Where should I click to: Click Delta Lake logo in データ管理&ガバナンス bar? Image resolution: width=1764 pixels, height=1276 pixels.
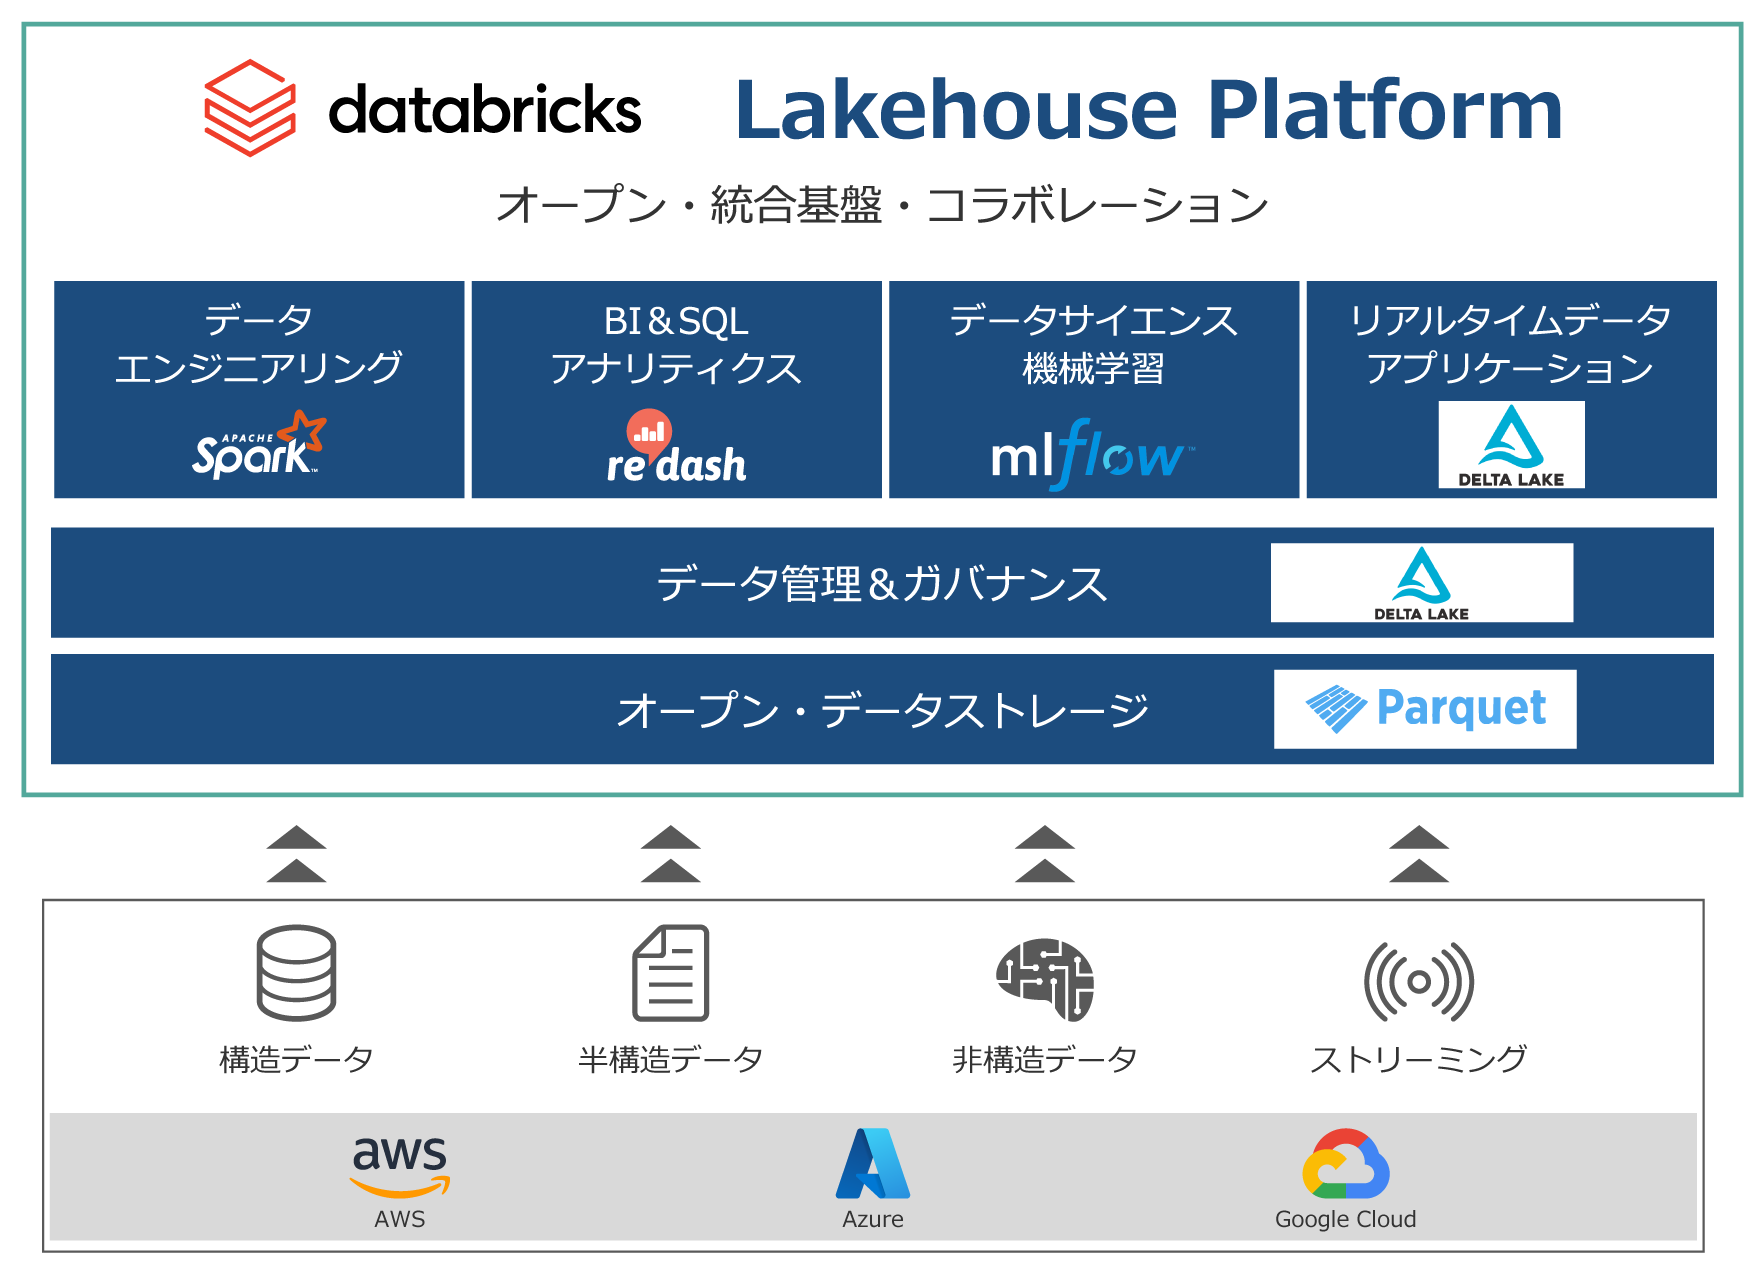(1421, 583)
